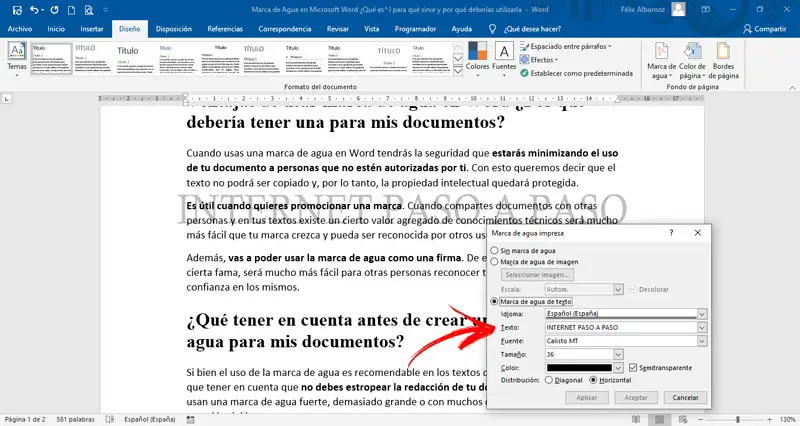Image resolution: width=800 pixels, height=426 pixels.
Task: Click the Cancelar button
Action: pyautogui.click(x=685, y=397)
